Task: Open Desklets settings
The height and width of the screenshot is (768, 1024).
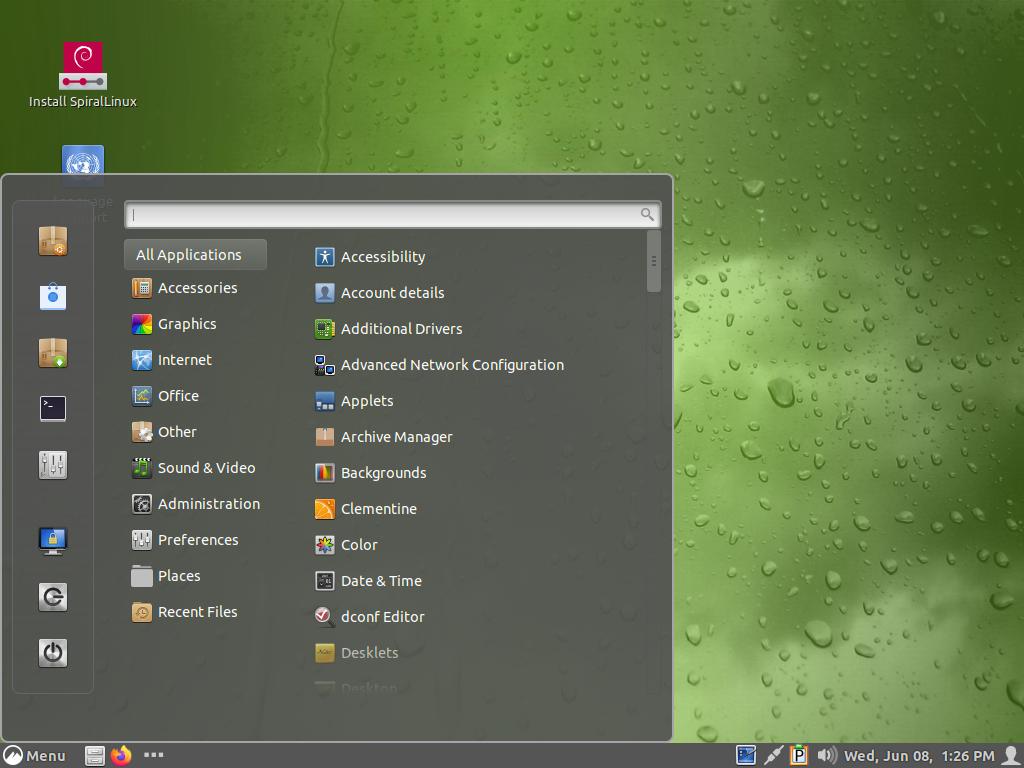Action: (x=356, y=652)
